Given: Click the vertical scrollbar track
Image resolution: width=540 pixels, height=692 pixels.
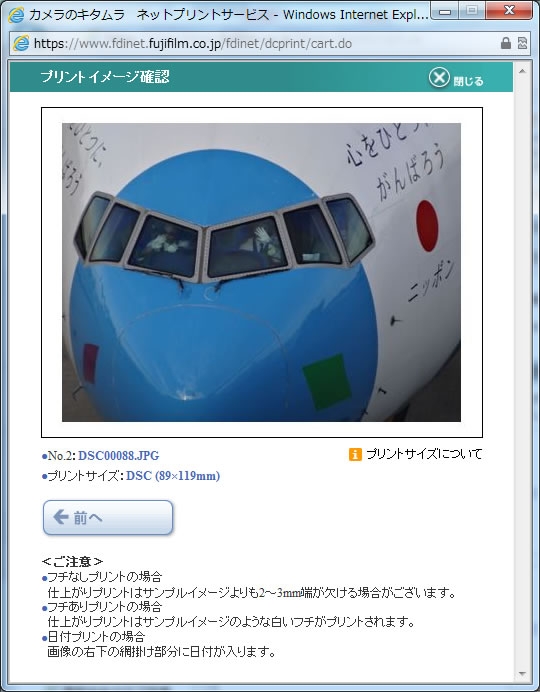Looking at the screenshot, I should [522, 372].
